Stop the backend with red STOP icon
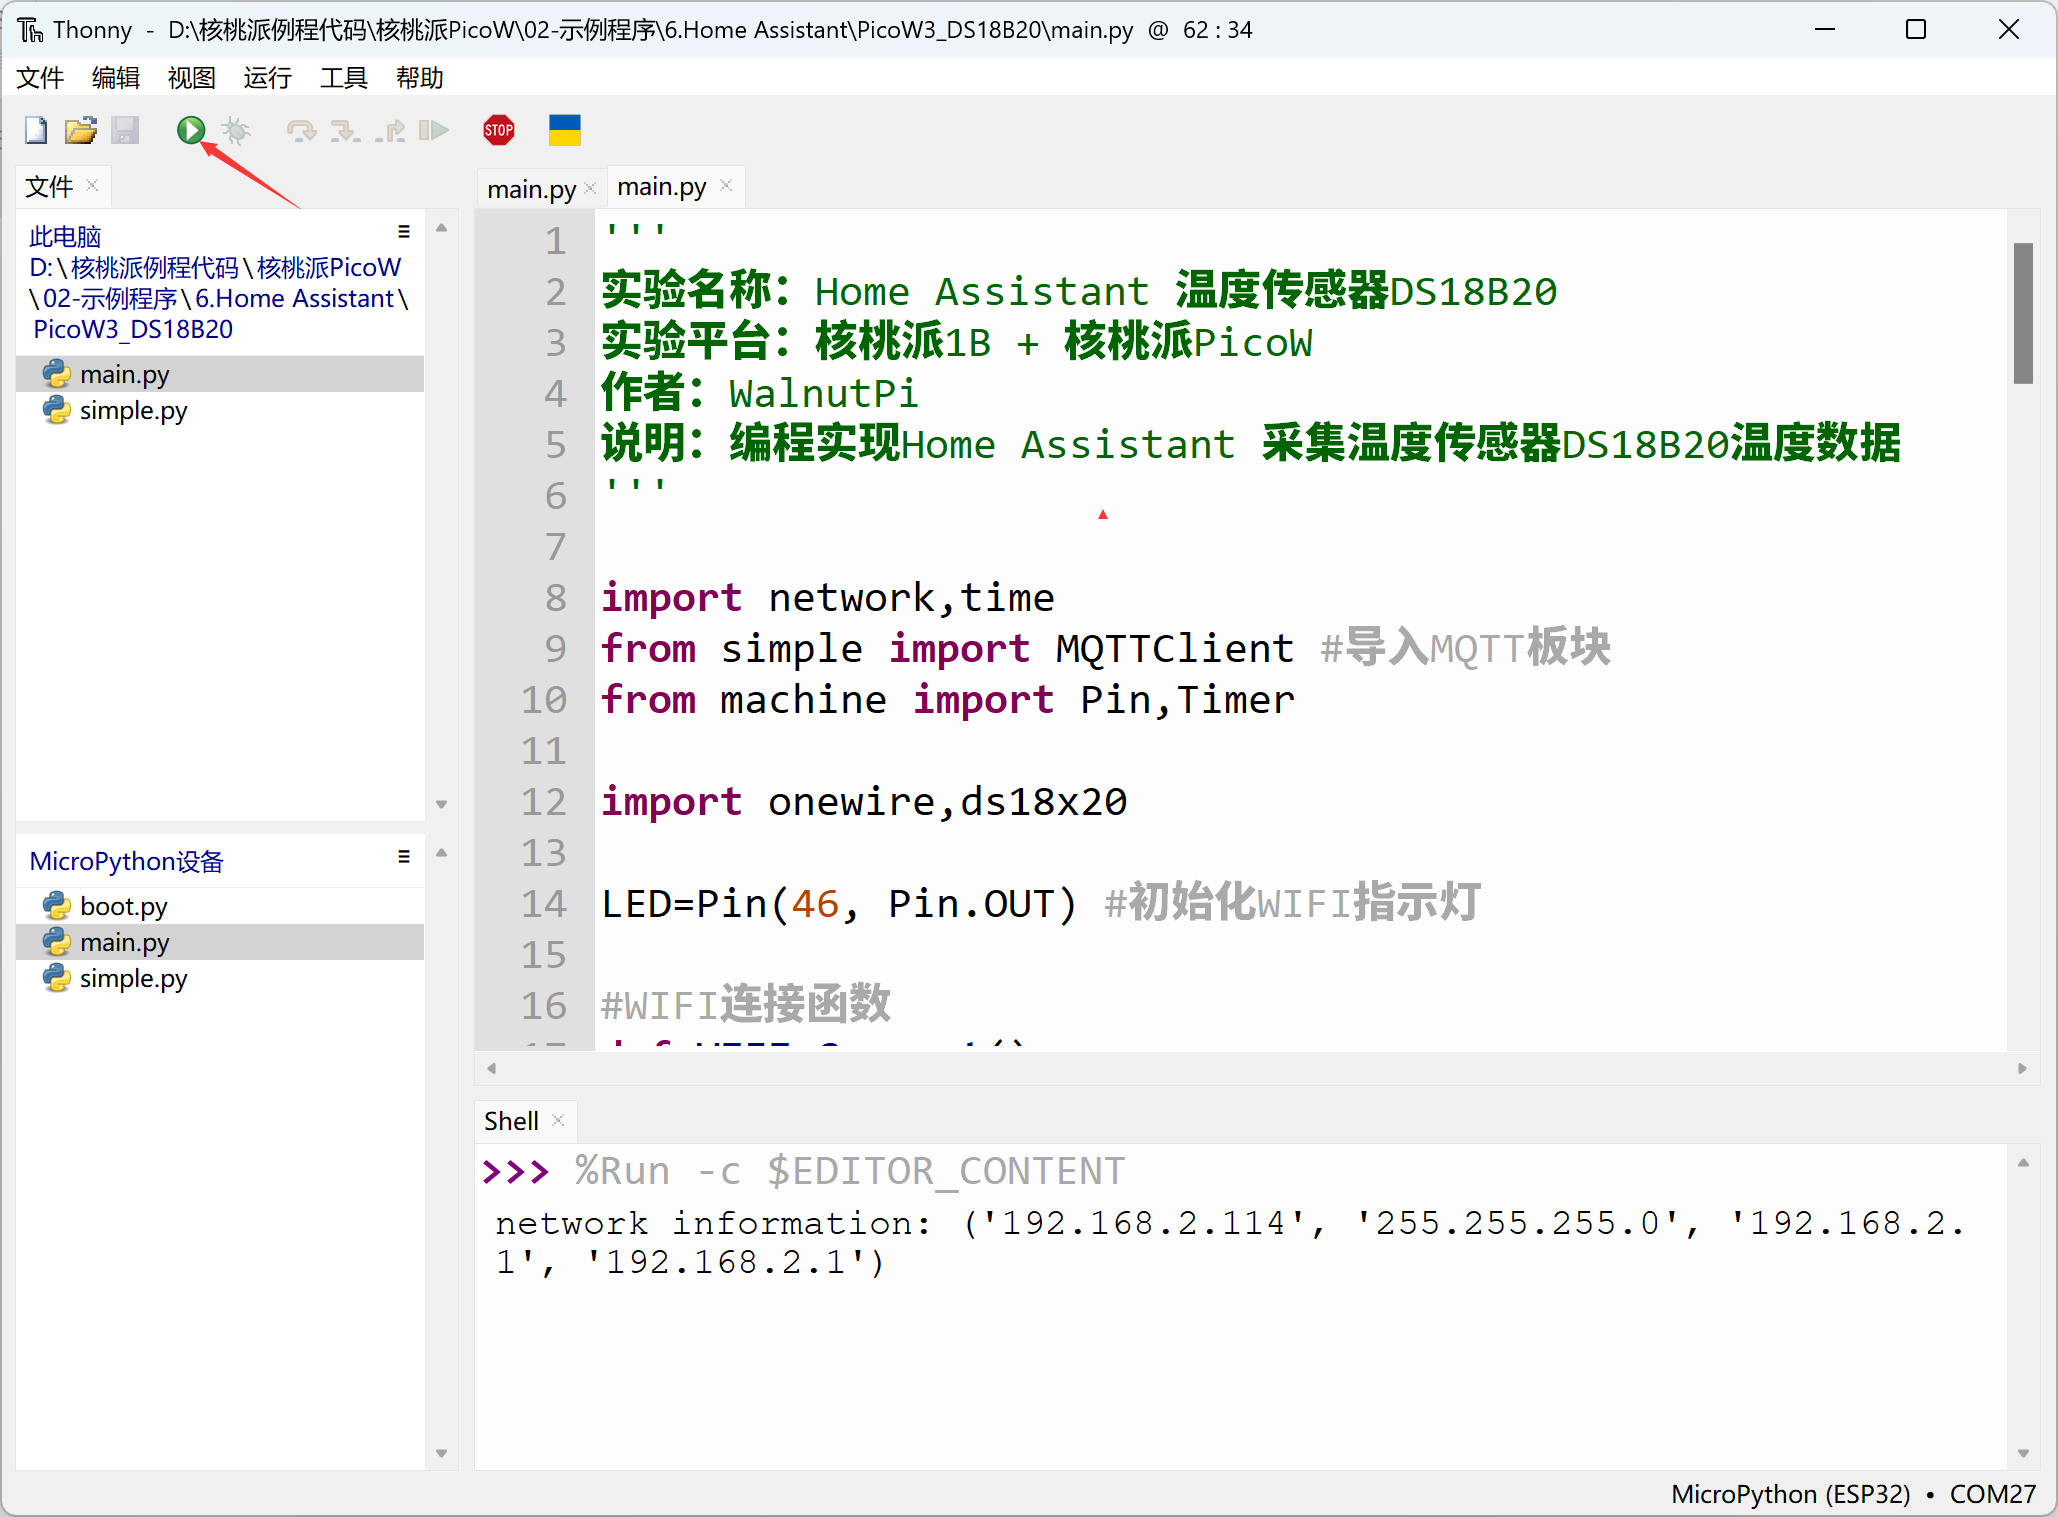This screenshot has width=2058, height=1517. [x=499, y=130]
